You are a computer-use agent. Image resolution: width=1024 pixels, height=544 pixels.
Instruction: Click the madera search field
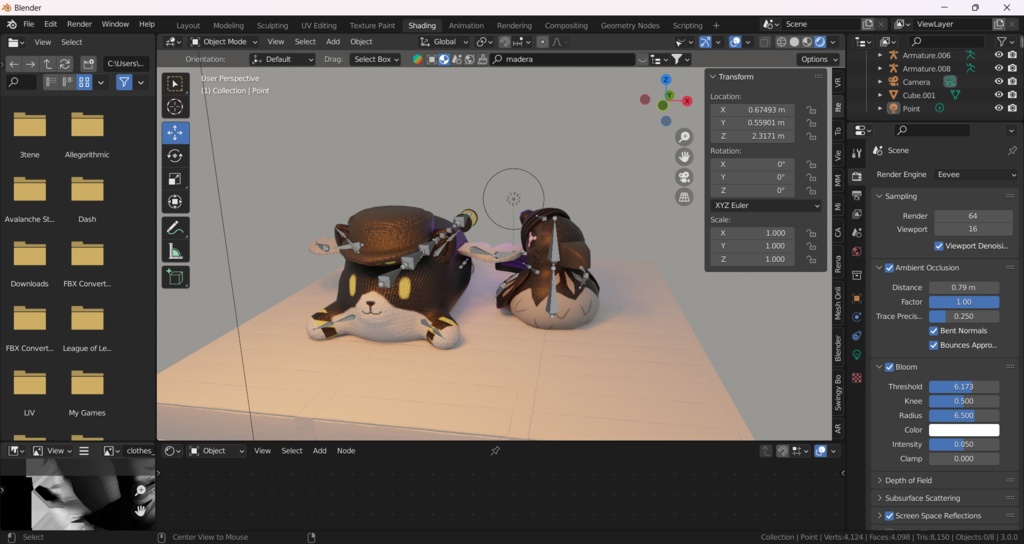(562, 59)
